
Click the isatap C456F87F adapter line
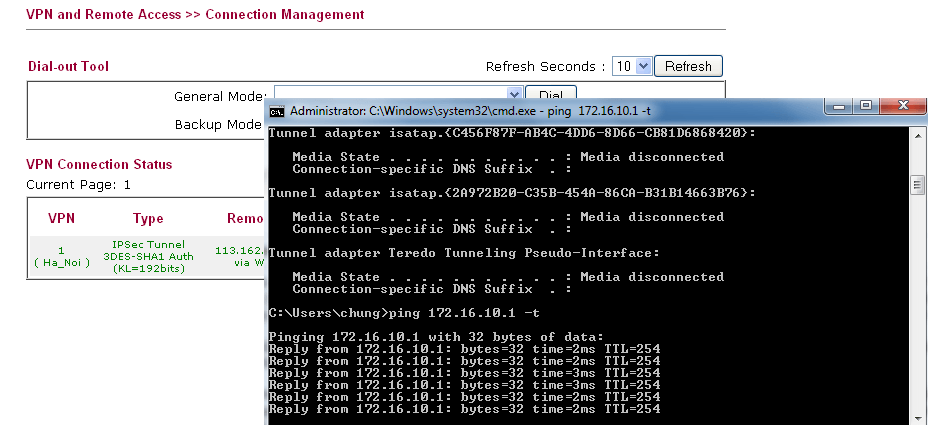pyautogui.click(x=512, y=133)
